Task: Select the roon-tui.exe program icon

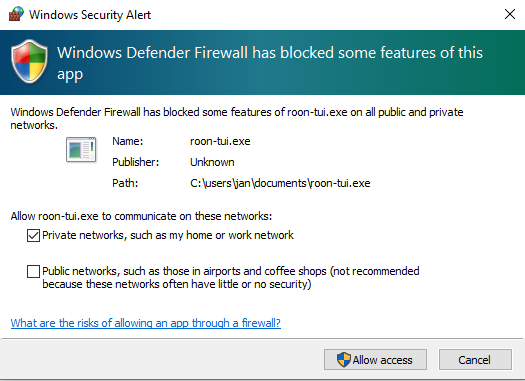Action: (81, 150)
